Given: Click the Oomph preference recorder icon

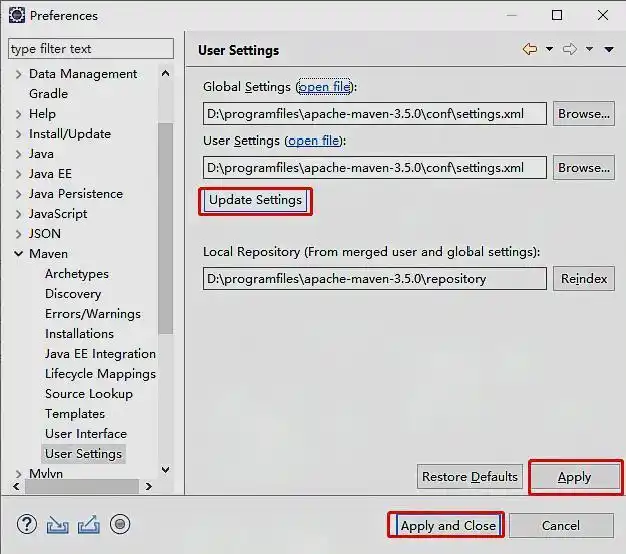Looking at the screenshot, I should click(120, 524).
